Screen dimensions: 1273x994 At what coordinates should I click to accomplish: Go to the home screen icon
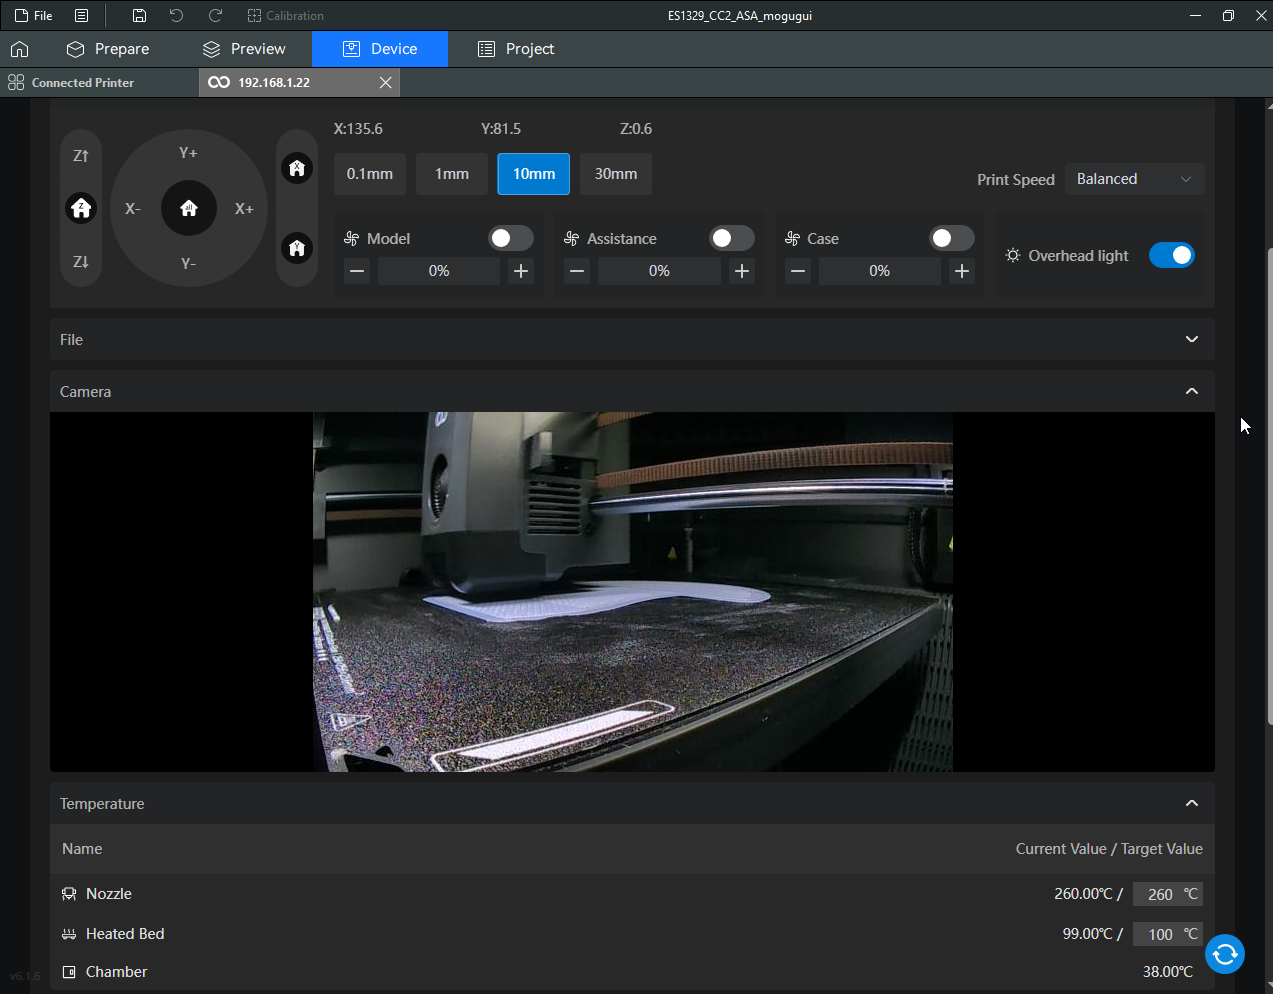(x=20, y=49)
